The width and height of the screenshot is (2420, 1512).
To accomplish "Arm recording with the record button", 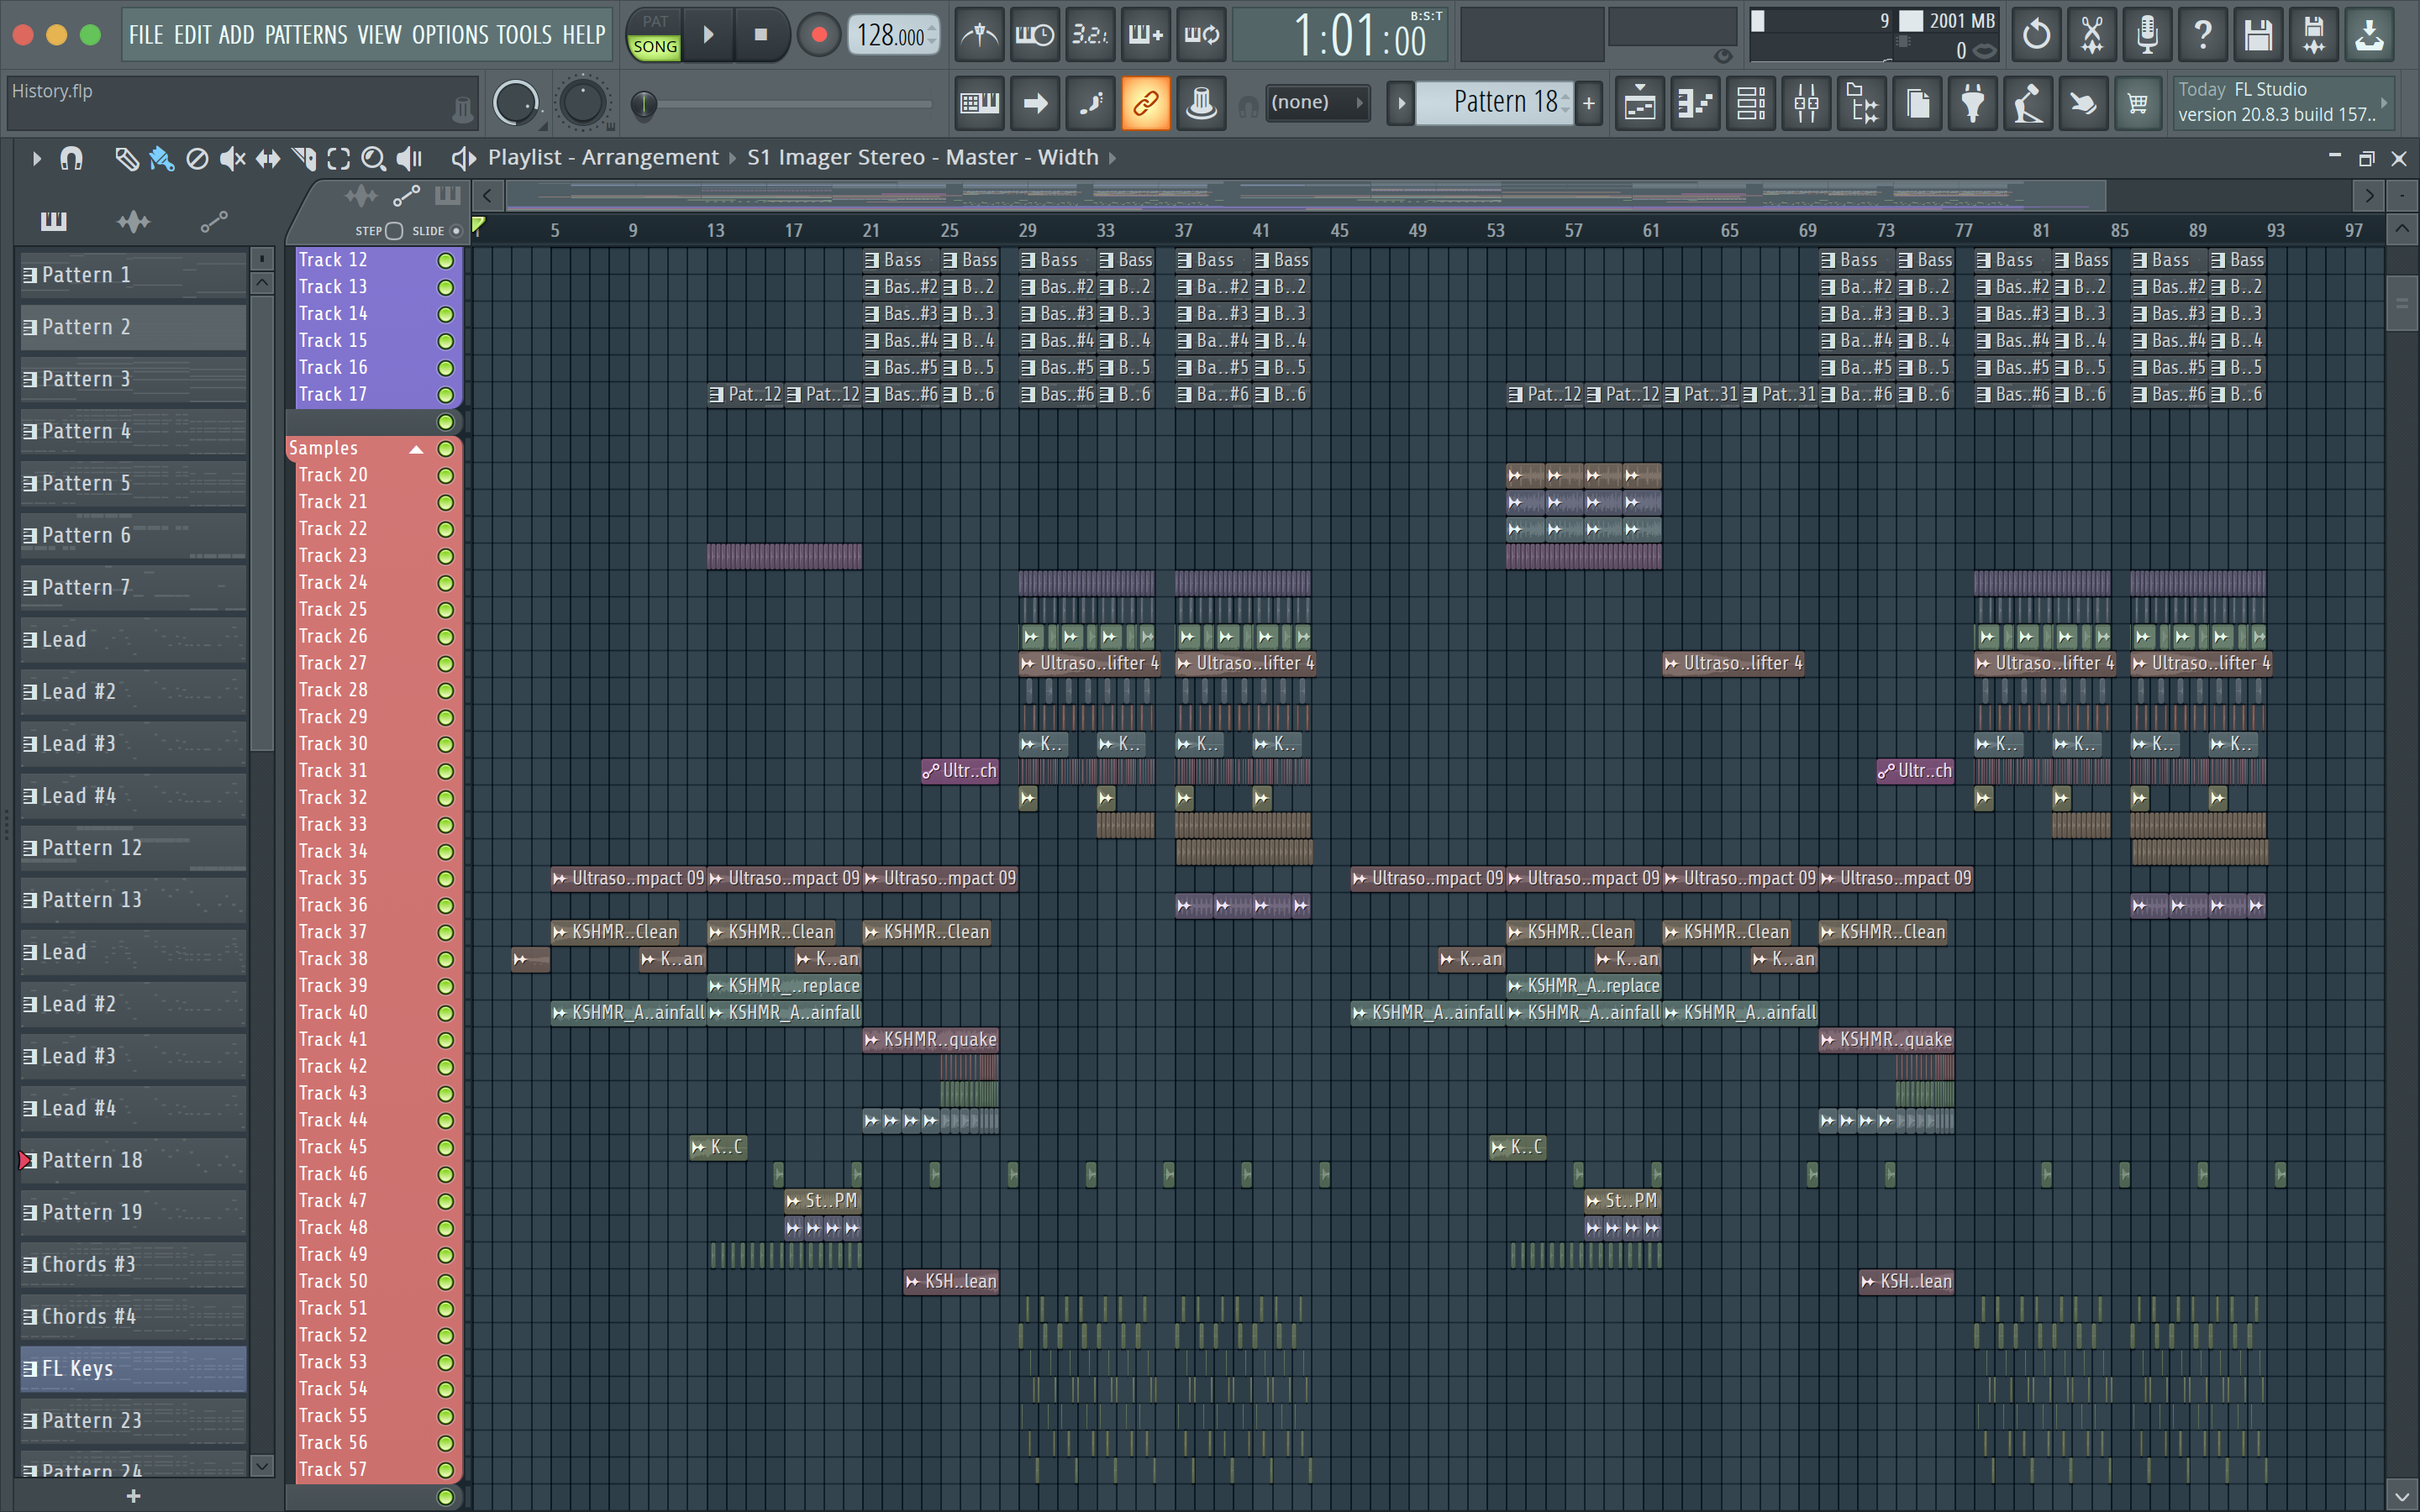I will pos(819,35).
